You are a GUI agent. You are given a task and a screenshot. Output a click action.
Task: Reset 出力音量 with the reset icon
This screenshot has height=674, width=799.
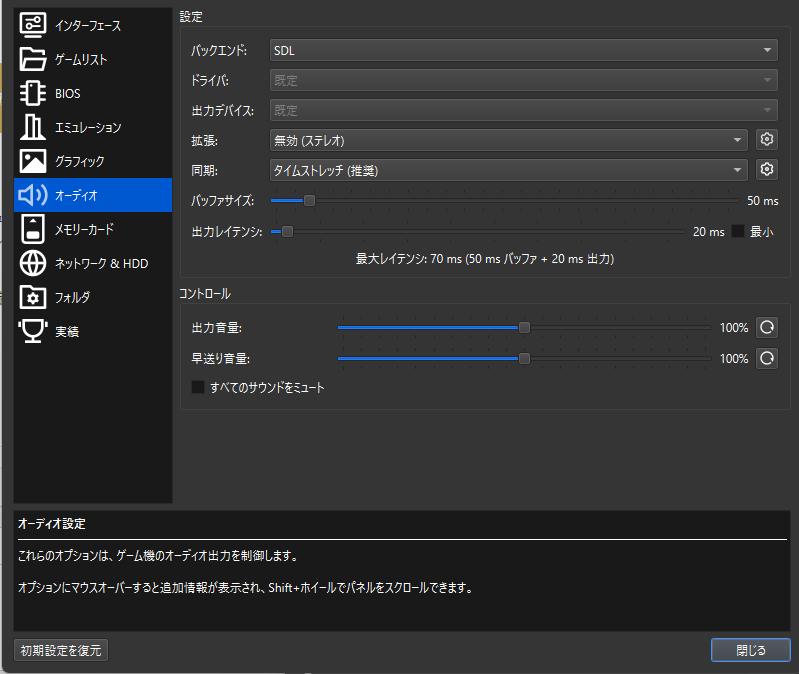pyautogui.click(x=767, y=328)
